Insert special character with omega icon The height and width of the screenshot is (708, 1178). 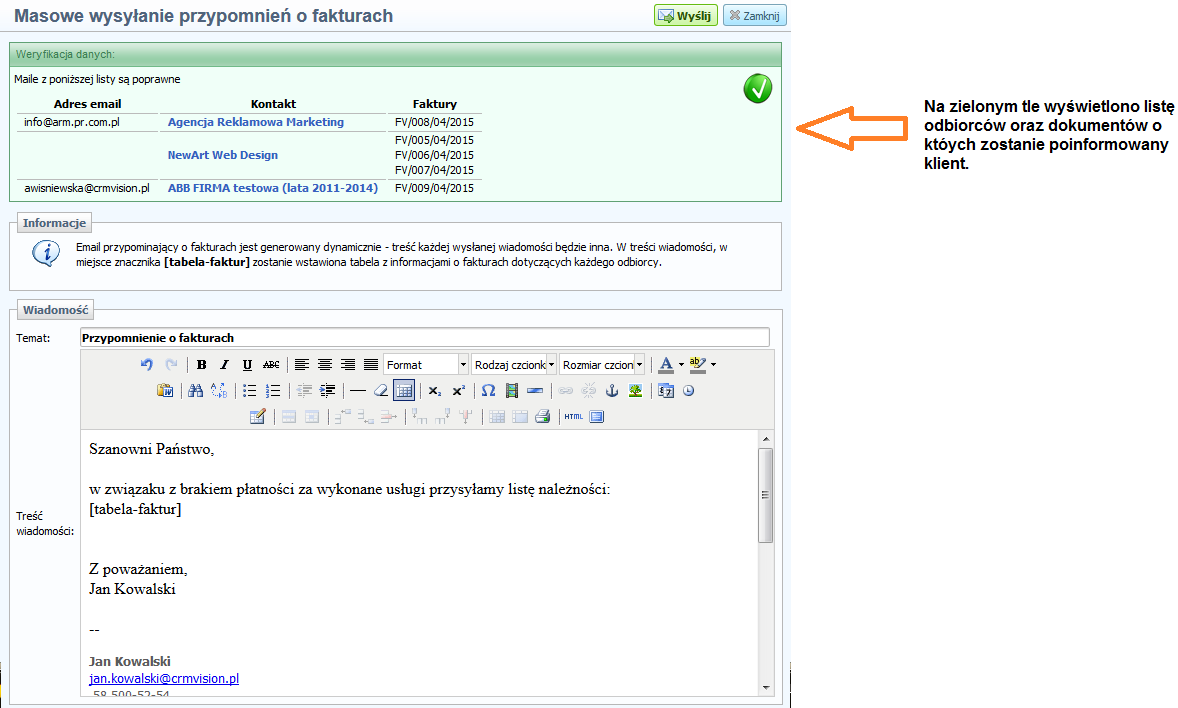click(488, 391)
